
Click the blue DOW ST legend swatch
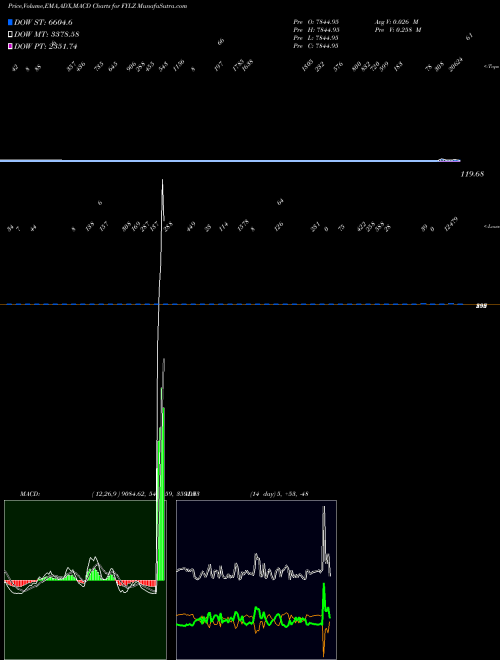click(10, 22)
